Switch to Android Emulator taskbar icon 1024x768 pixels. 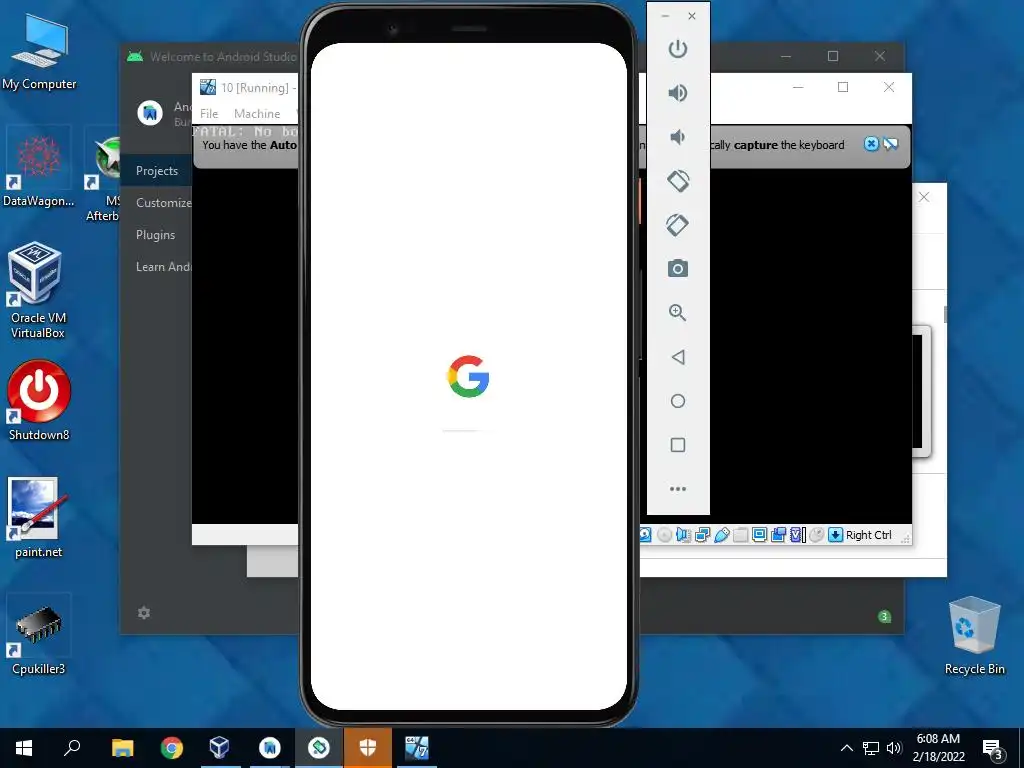(319, 748)
